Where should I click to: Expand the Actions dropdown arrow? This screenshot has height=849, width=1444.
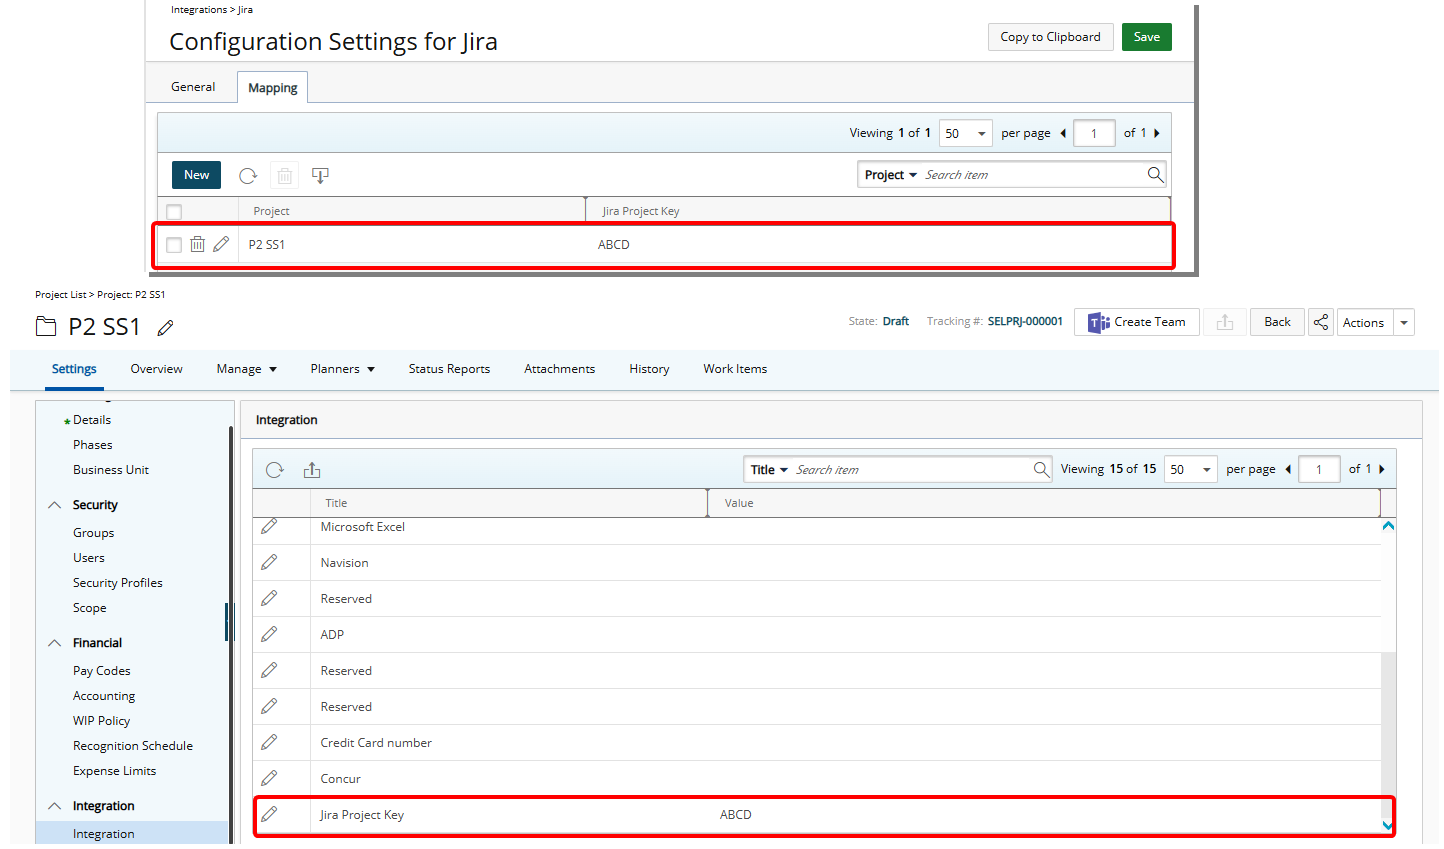(x=1404, y=322)
